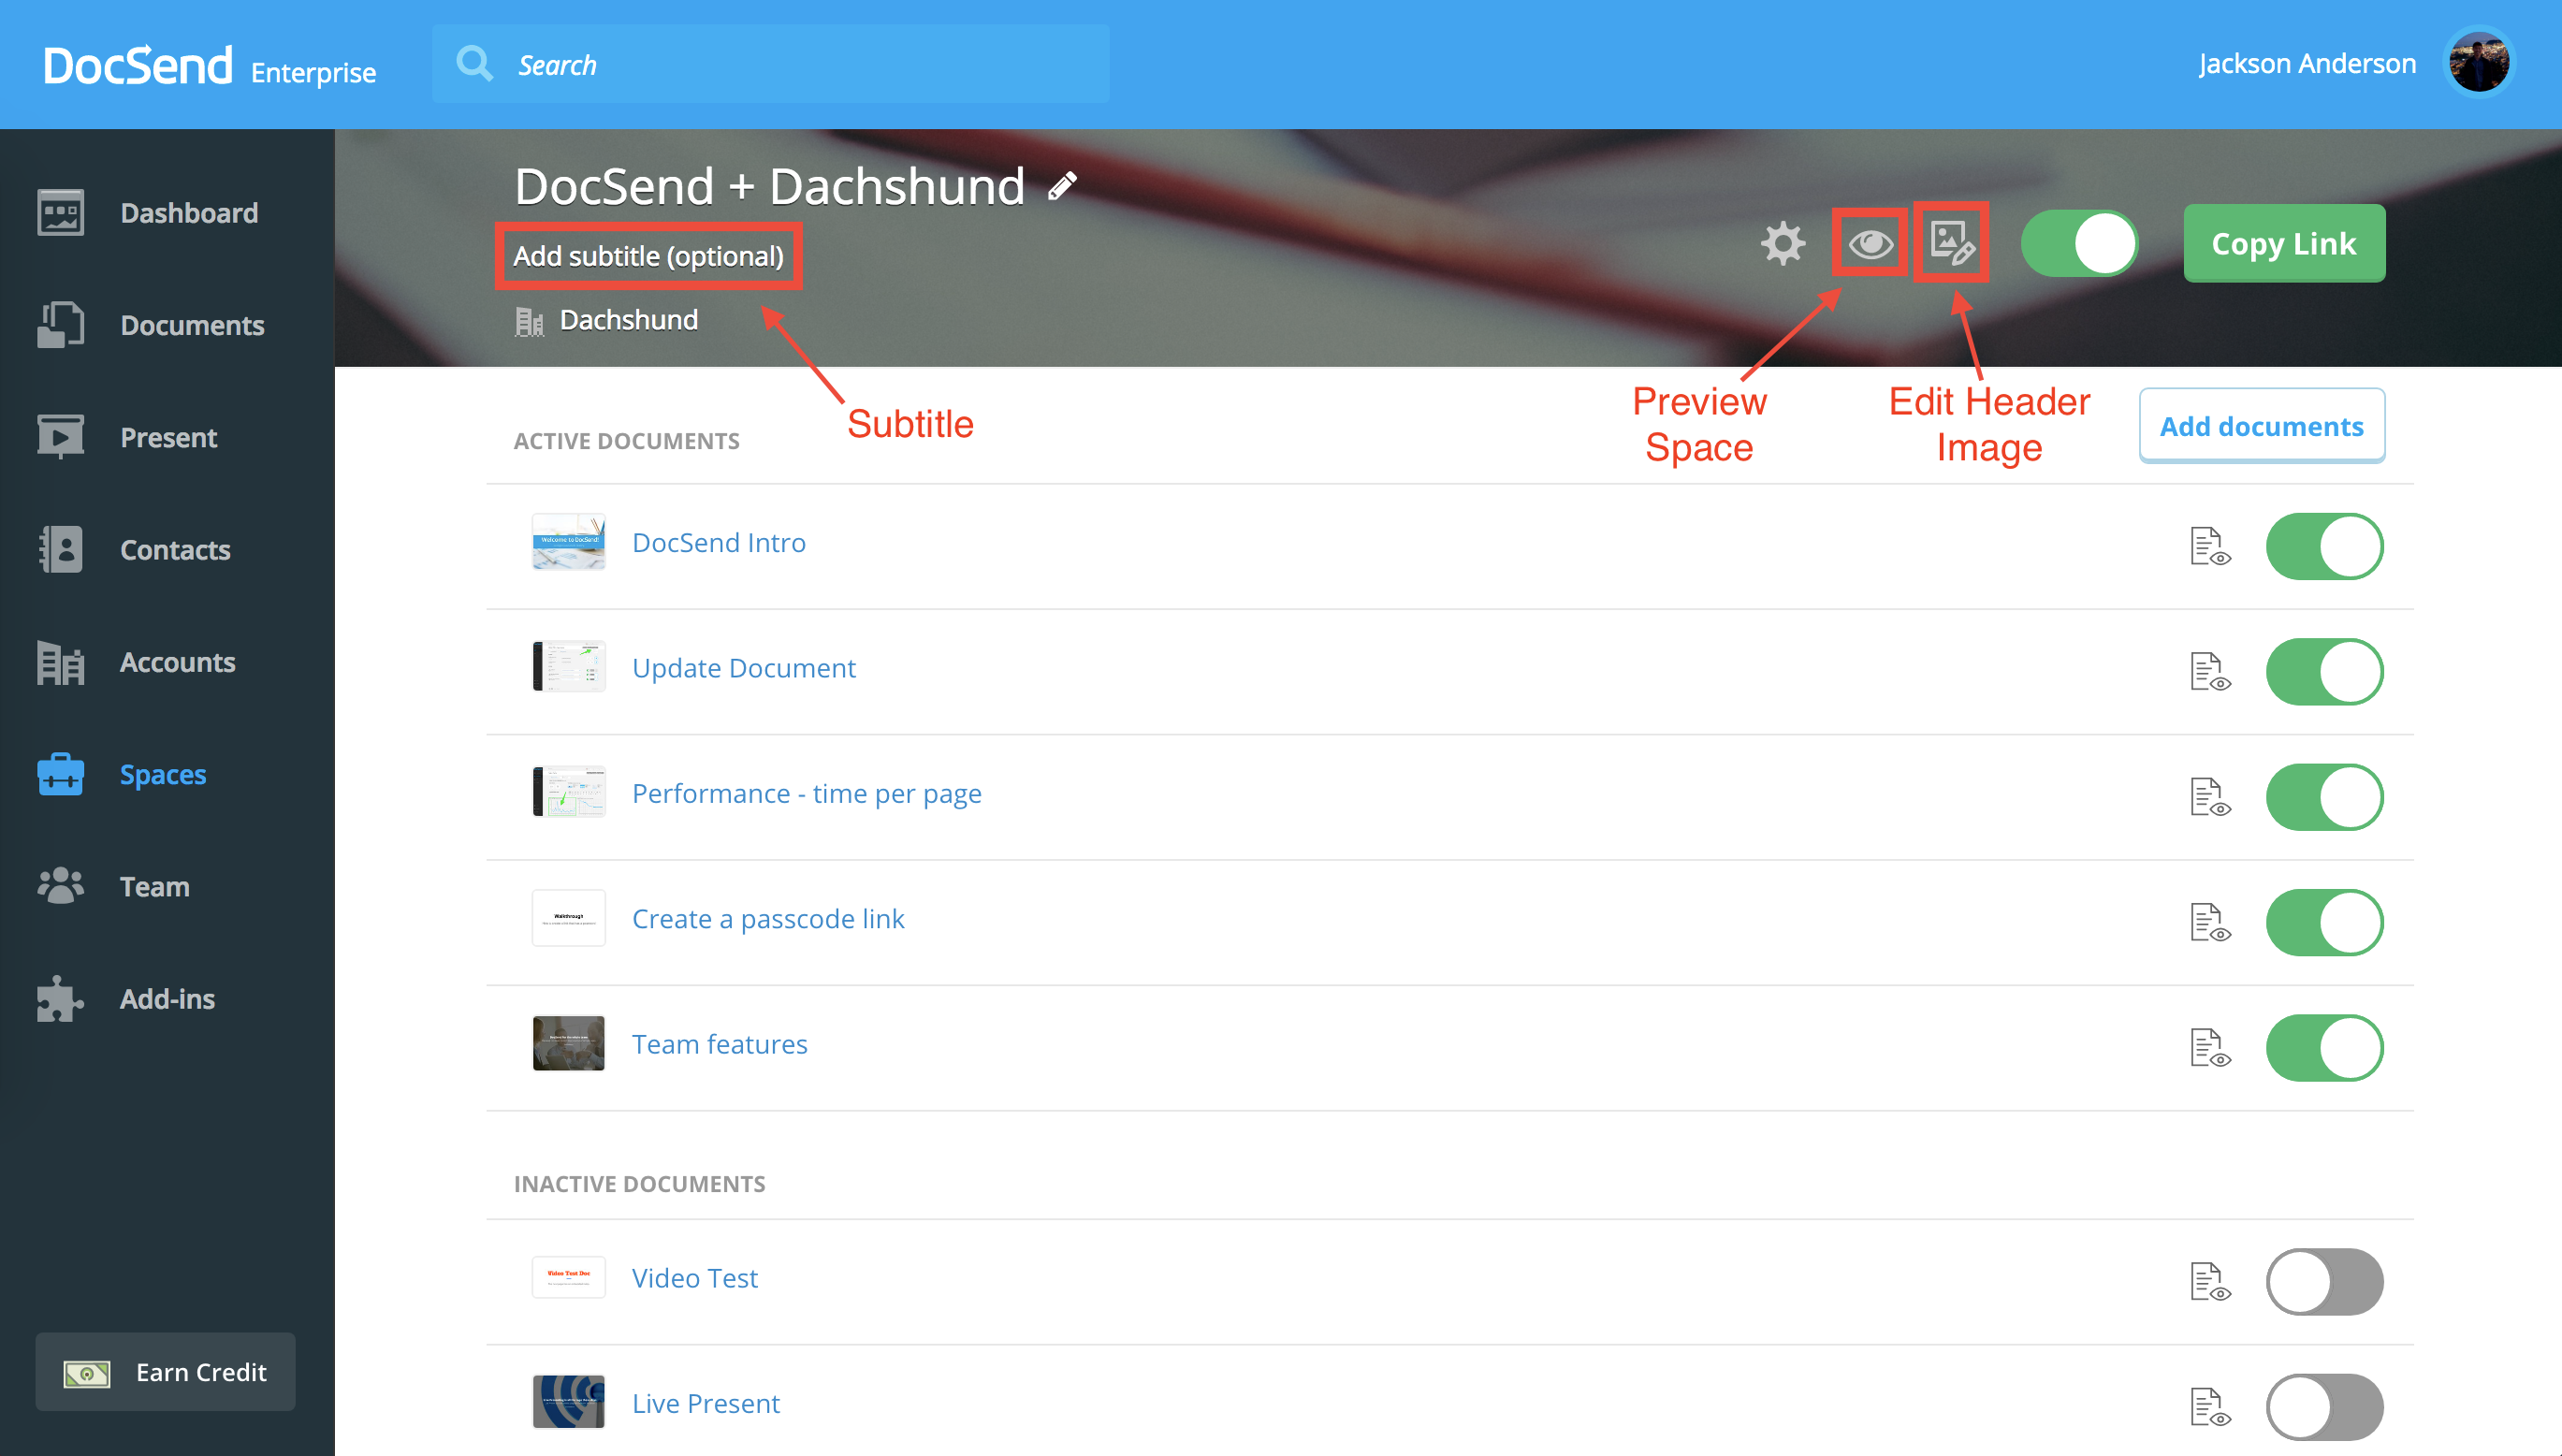Open the DocSend Intro link
Viewport: 2562px width, 1456px height.
point(718,542)
